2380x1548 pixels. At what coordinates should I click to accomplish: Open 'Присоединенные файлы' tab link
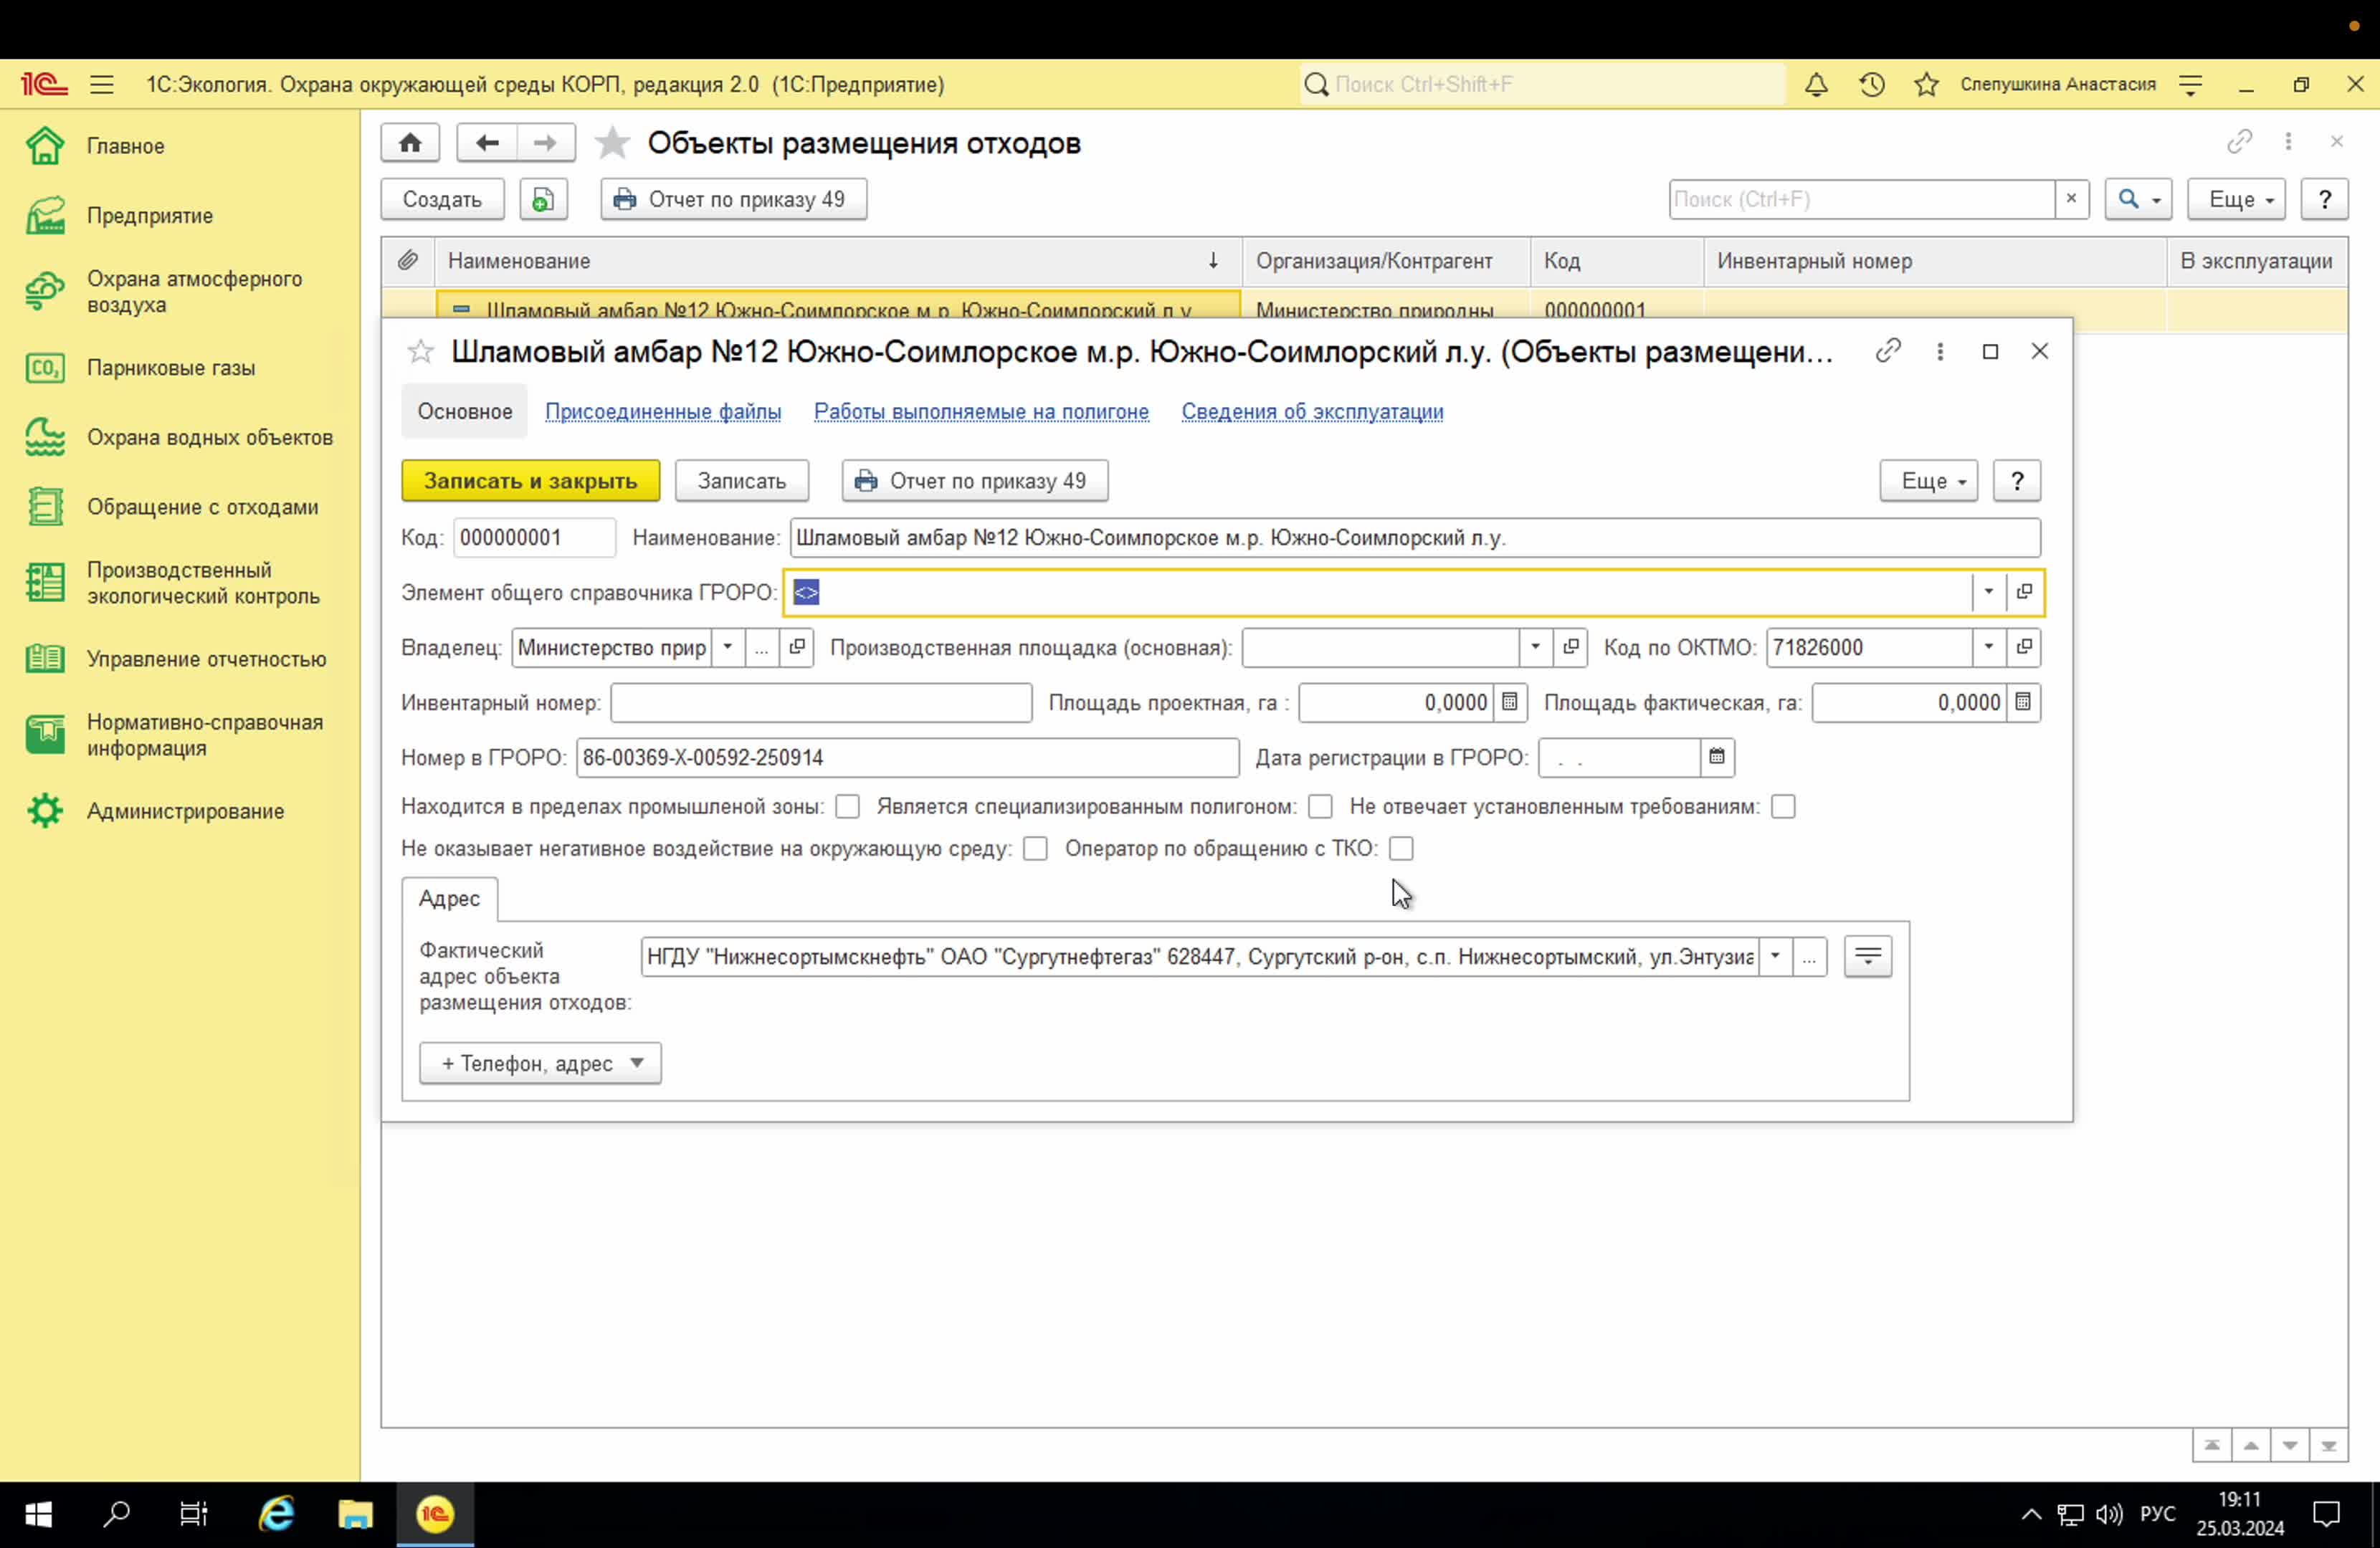663,411
